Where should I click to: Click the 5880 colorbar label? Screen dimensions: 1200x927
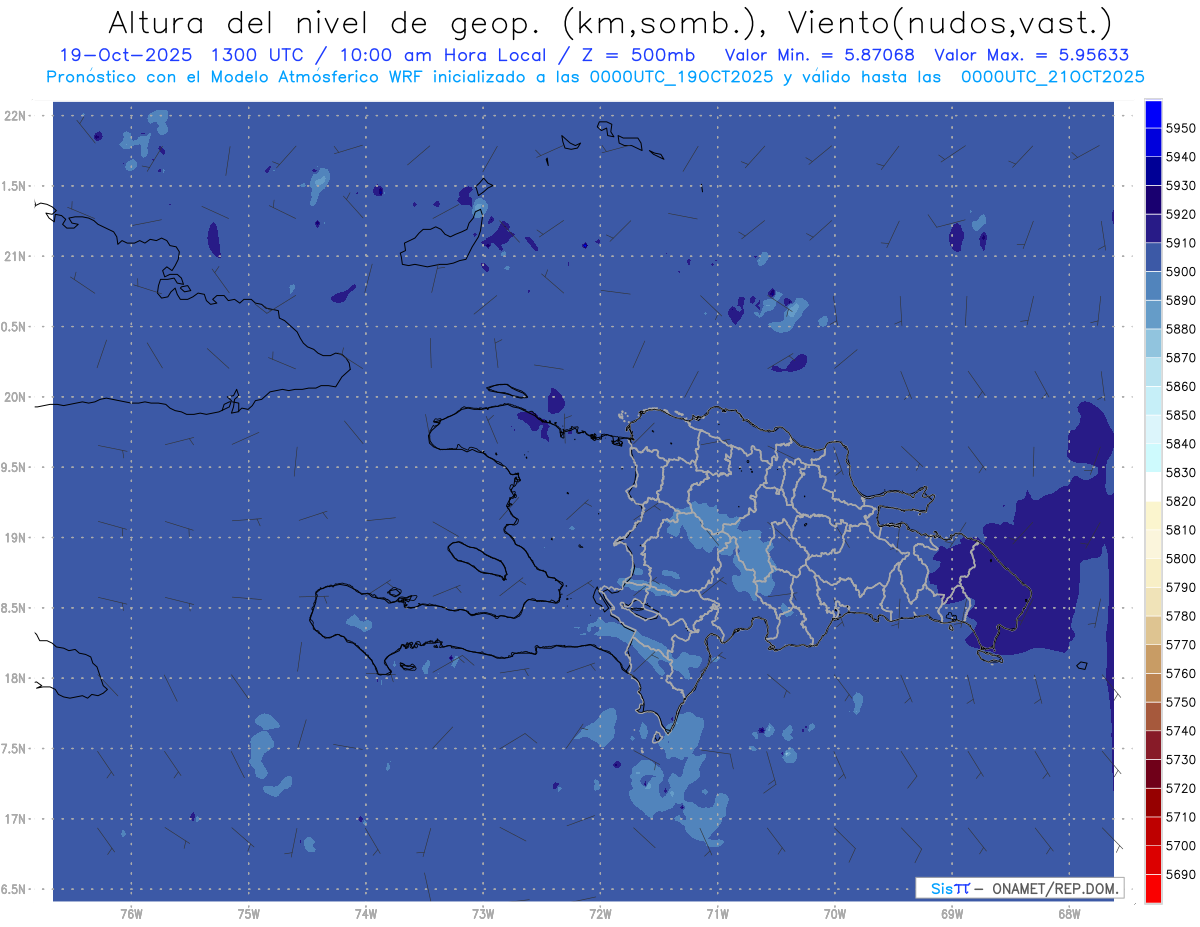(x=1180, y=329)
